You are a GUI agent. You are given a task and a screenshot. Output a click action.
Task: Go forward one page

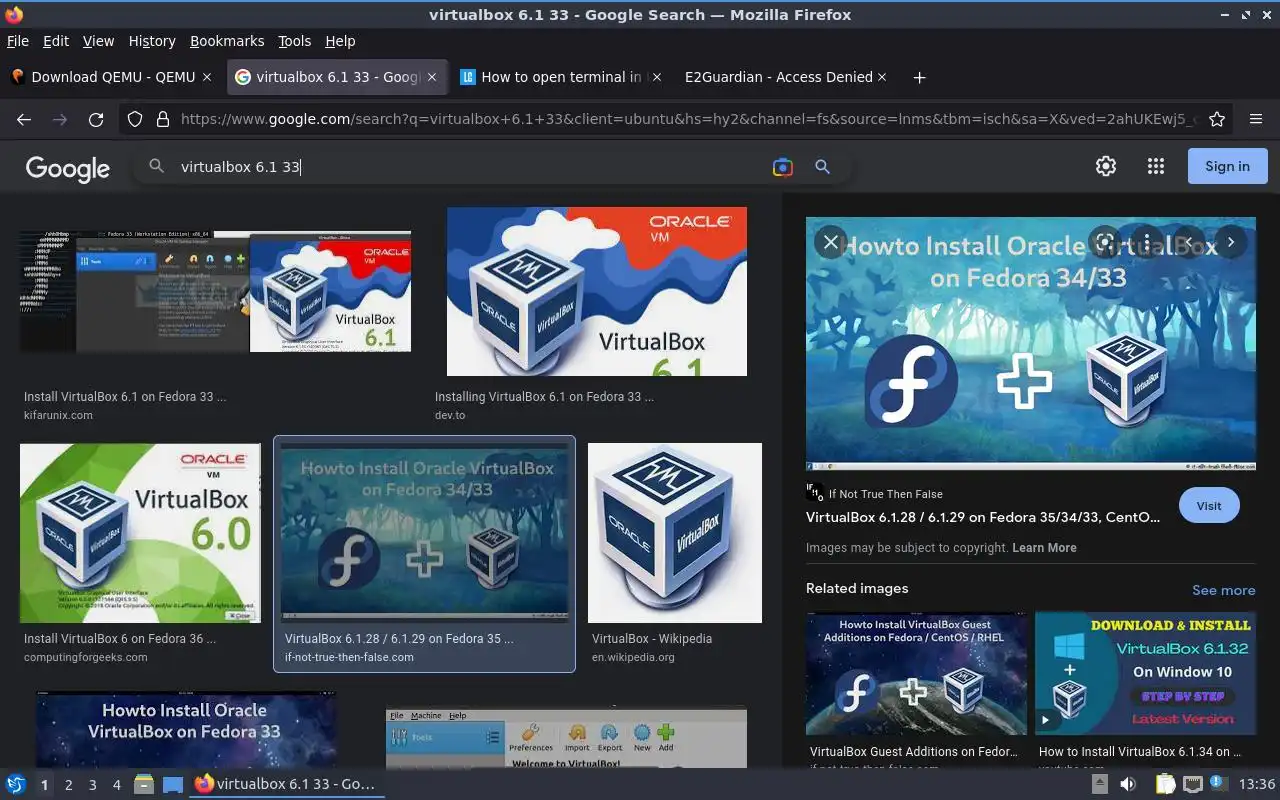[x=60, y=119]
